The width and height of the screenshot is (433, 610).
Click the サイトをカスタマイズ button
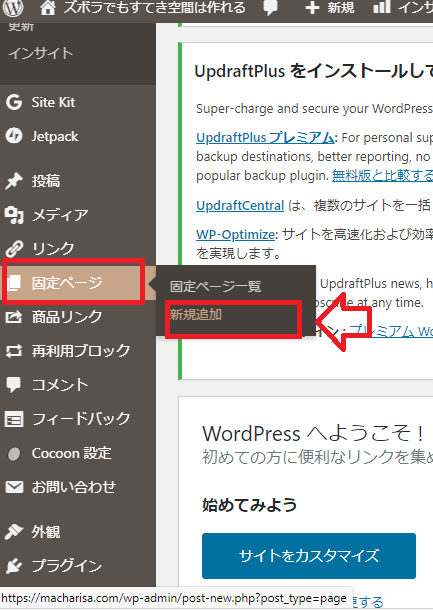(x=309, y=556)
